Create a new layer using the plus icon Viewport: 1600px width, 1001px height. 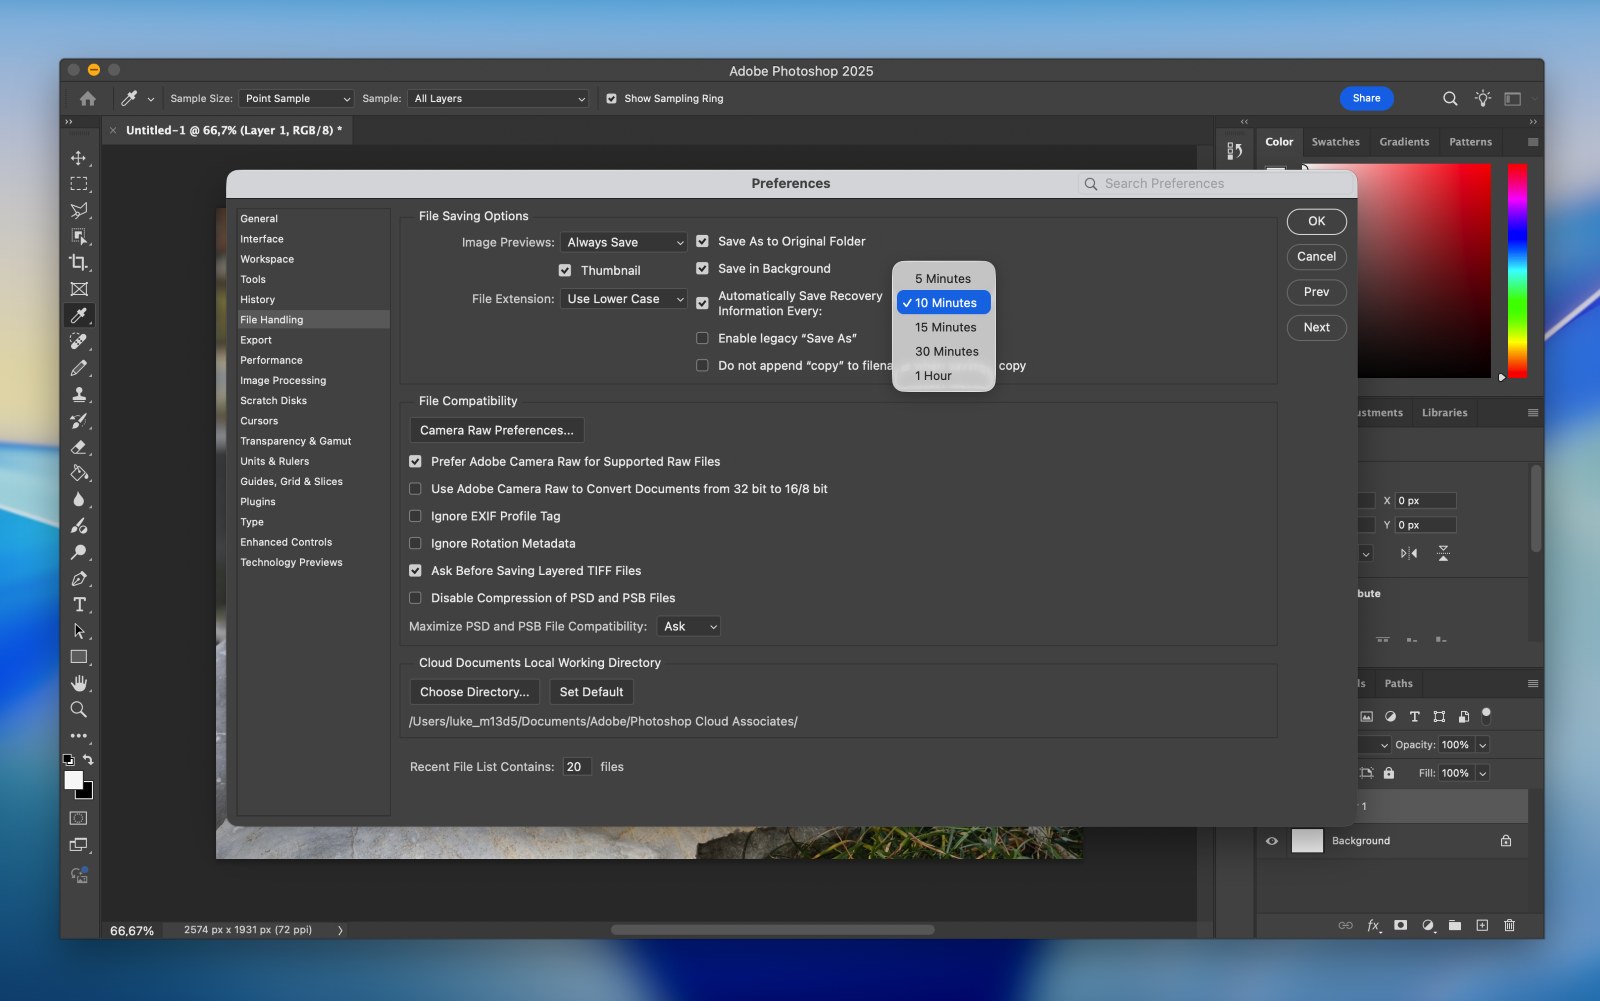click(x=1481, y=925)
